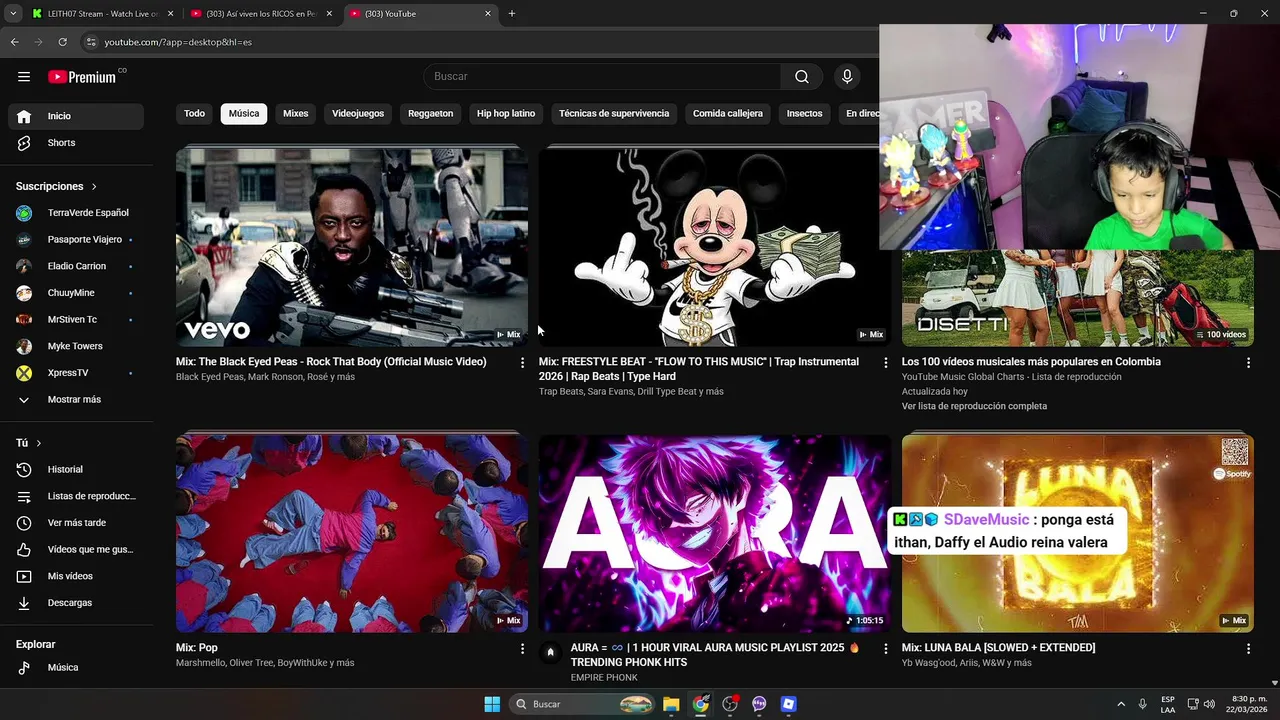Screen dimensions: 1280x720
Task: Click the EMPIRE PHONK channel avatar
Action: click(x=550, y=652)
